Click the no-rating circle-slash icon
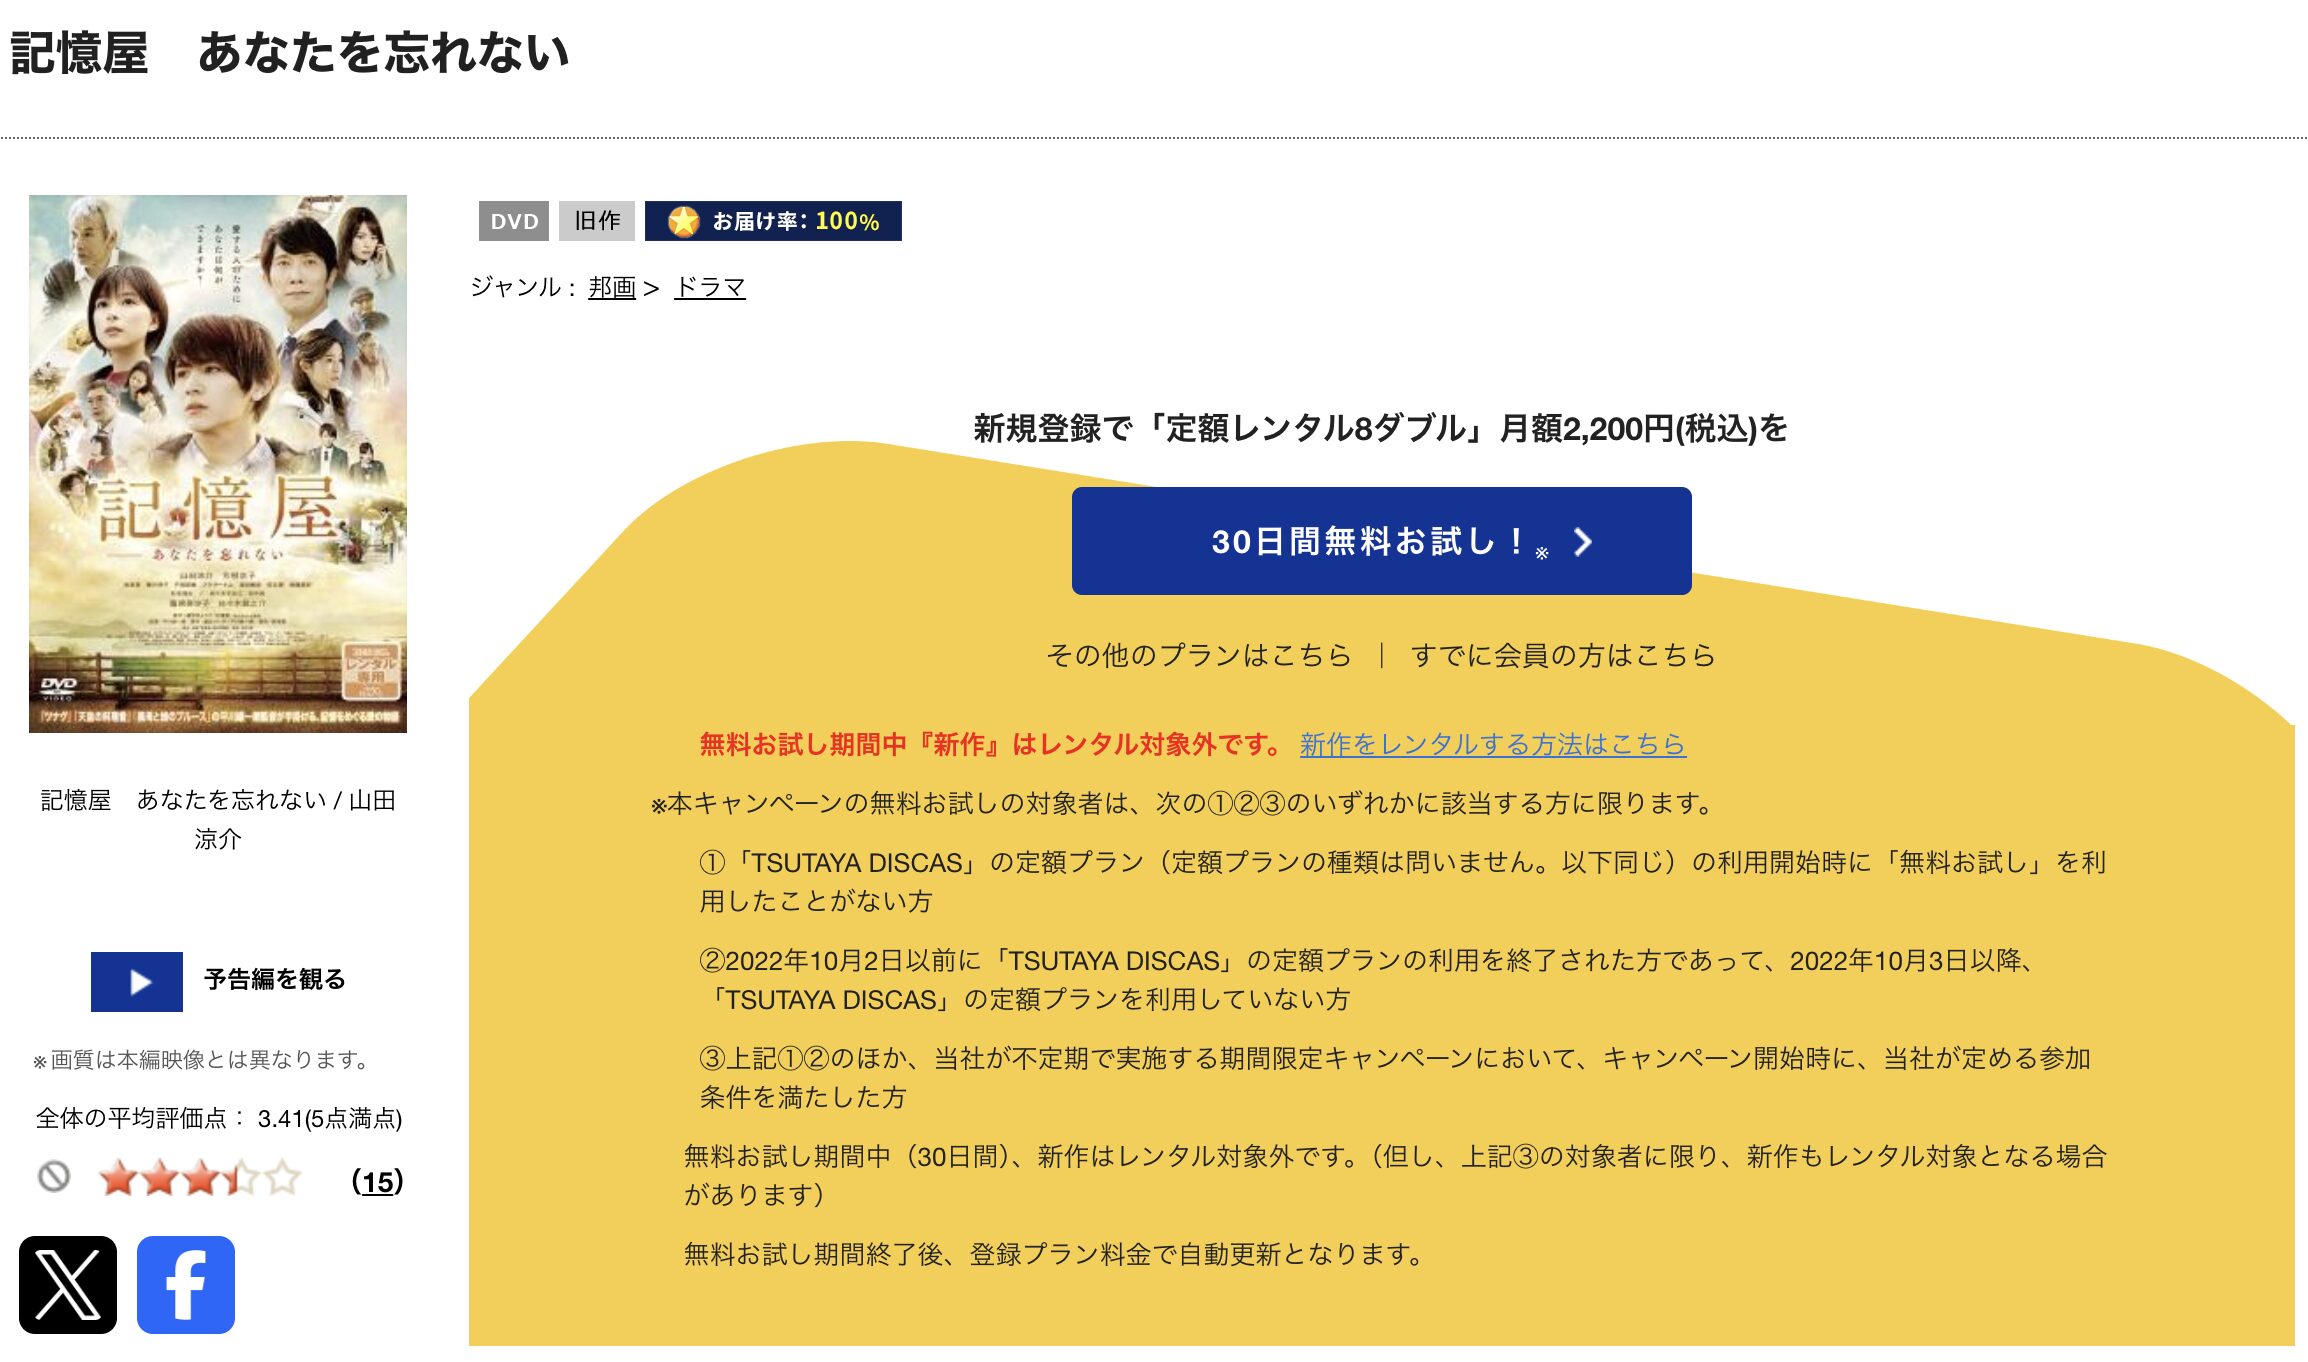The width and height of the screenshot is (2308, 1362). [54, 1177]
